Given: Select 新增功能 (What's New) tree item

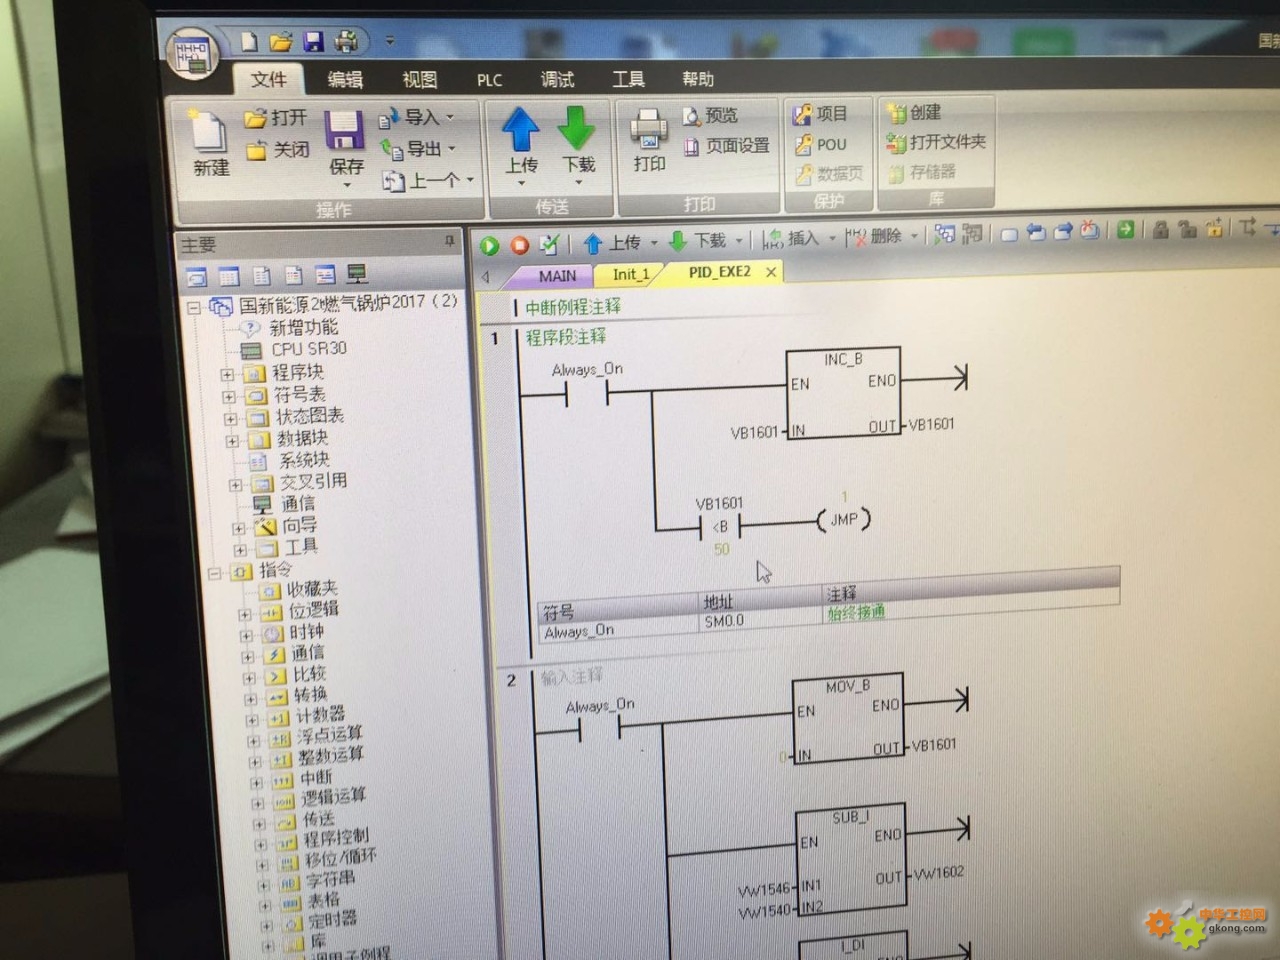Looking at the screenshot, I should (x=304, y=328).
